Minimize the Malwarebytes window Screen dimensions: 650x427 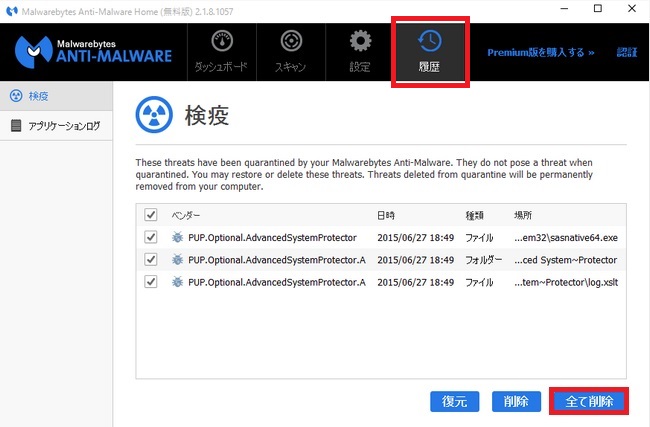[564, 8]
